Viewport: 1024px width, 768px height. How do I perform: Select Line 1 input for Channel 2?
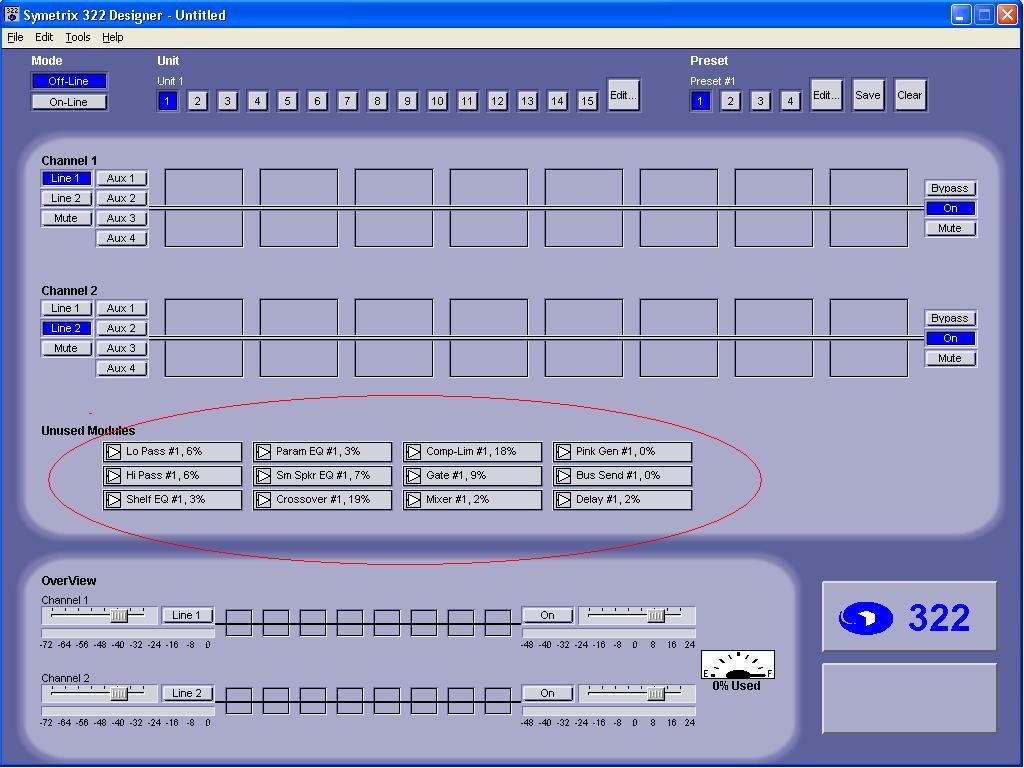66,308
